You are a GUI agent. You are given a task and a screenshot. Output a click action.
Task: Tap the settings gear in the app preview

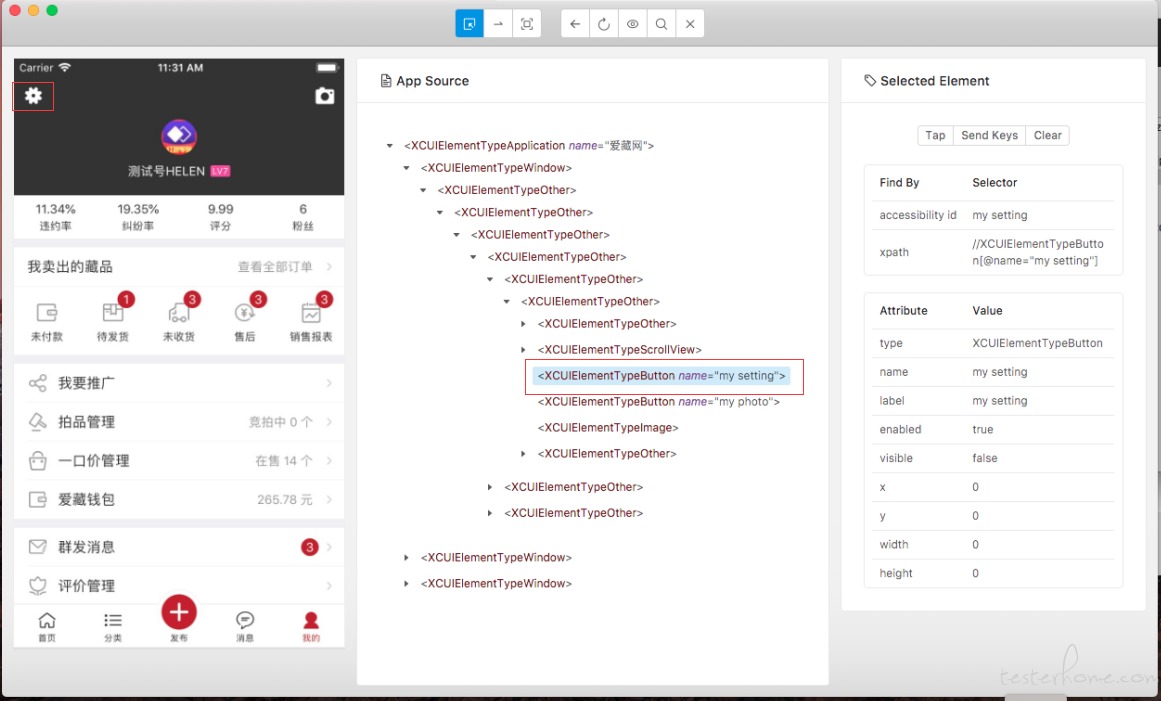[33, 95]
